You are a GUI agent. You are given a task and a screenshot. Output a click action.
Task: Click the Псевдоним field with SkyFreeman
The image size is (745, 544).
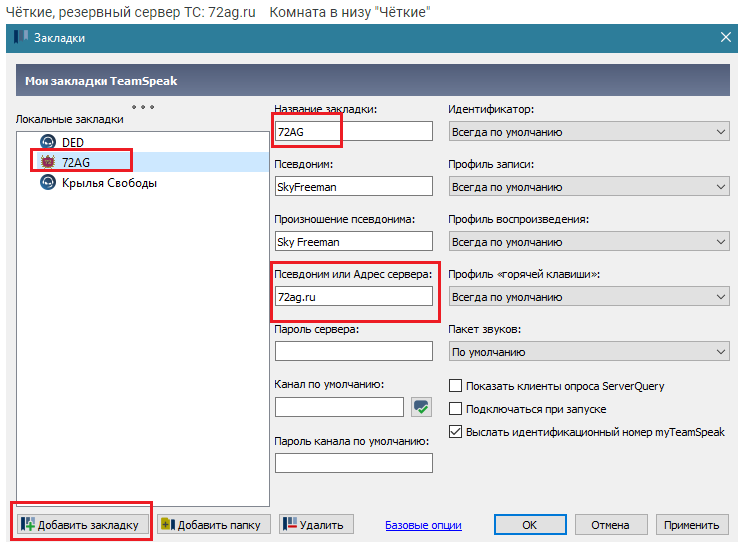pyautogui.click(x=353, y=187)
